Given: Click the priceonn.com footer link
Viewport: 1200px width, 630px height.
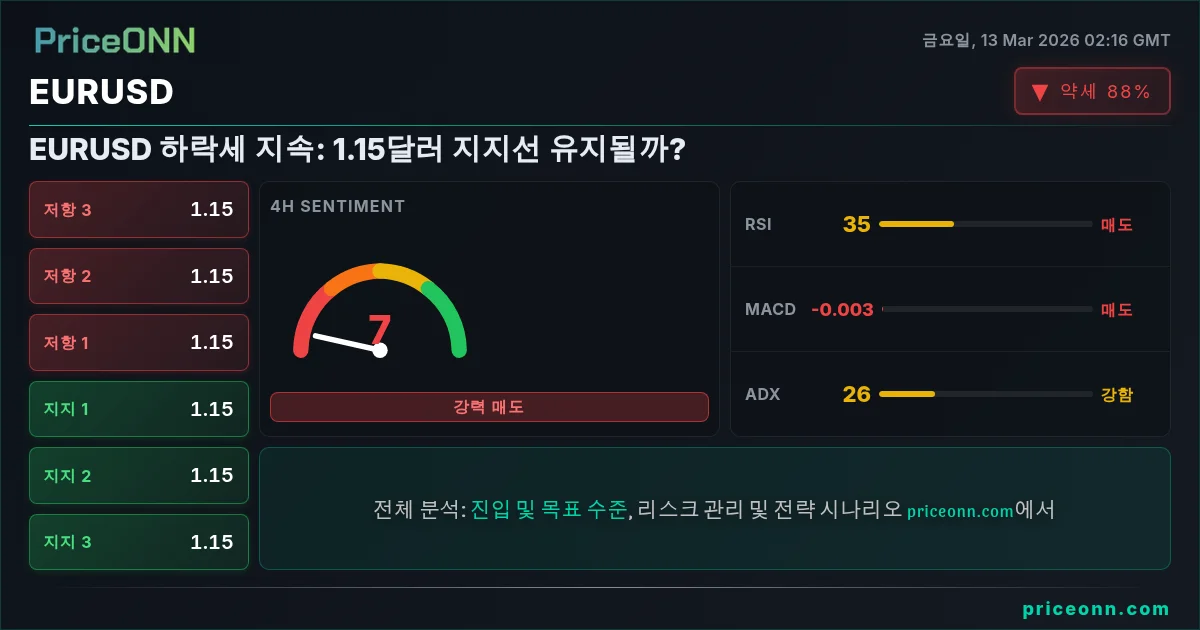Looking at the screenshot, I should [1096, 609].
